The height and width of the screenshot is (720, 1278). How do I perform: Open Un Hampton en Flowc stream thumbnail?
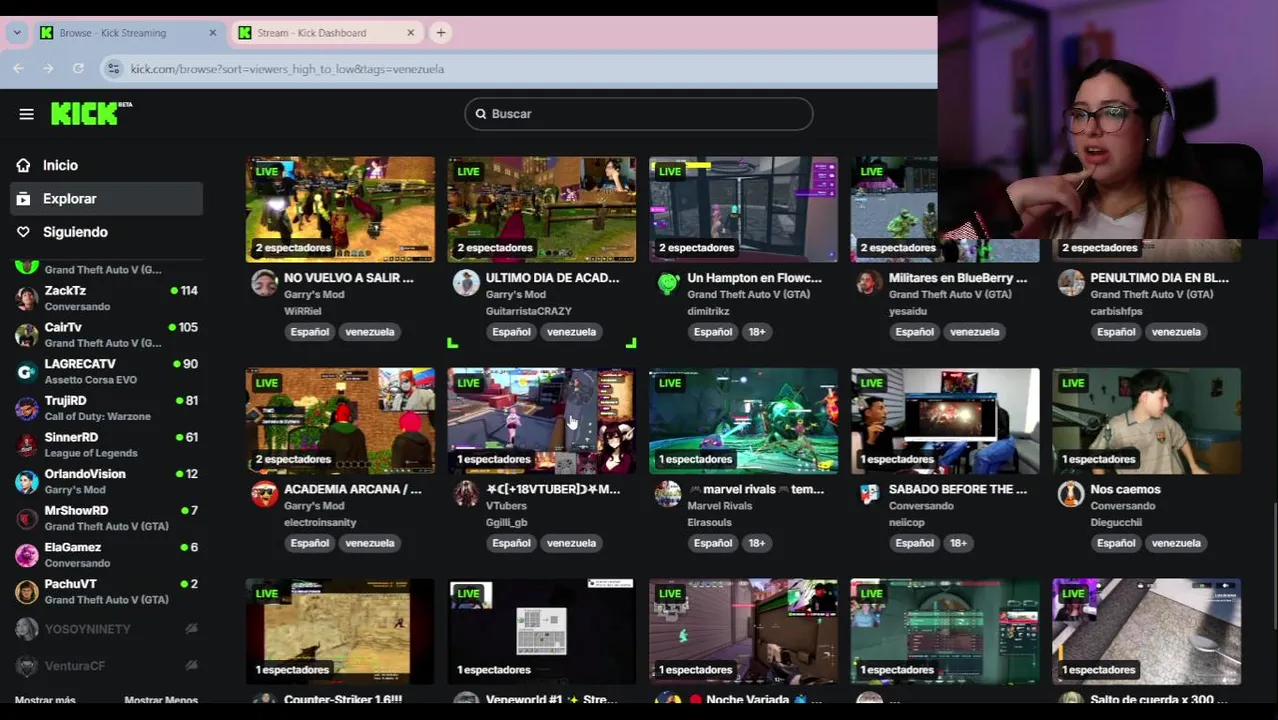(x=743, y=209)
